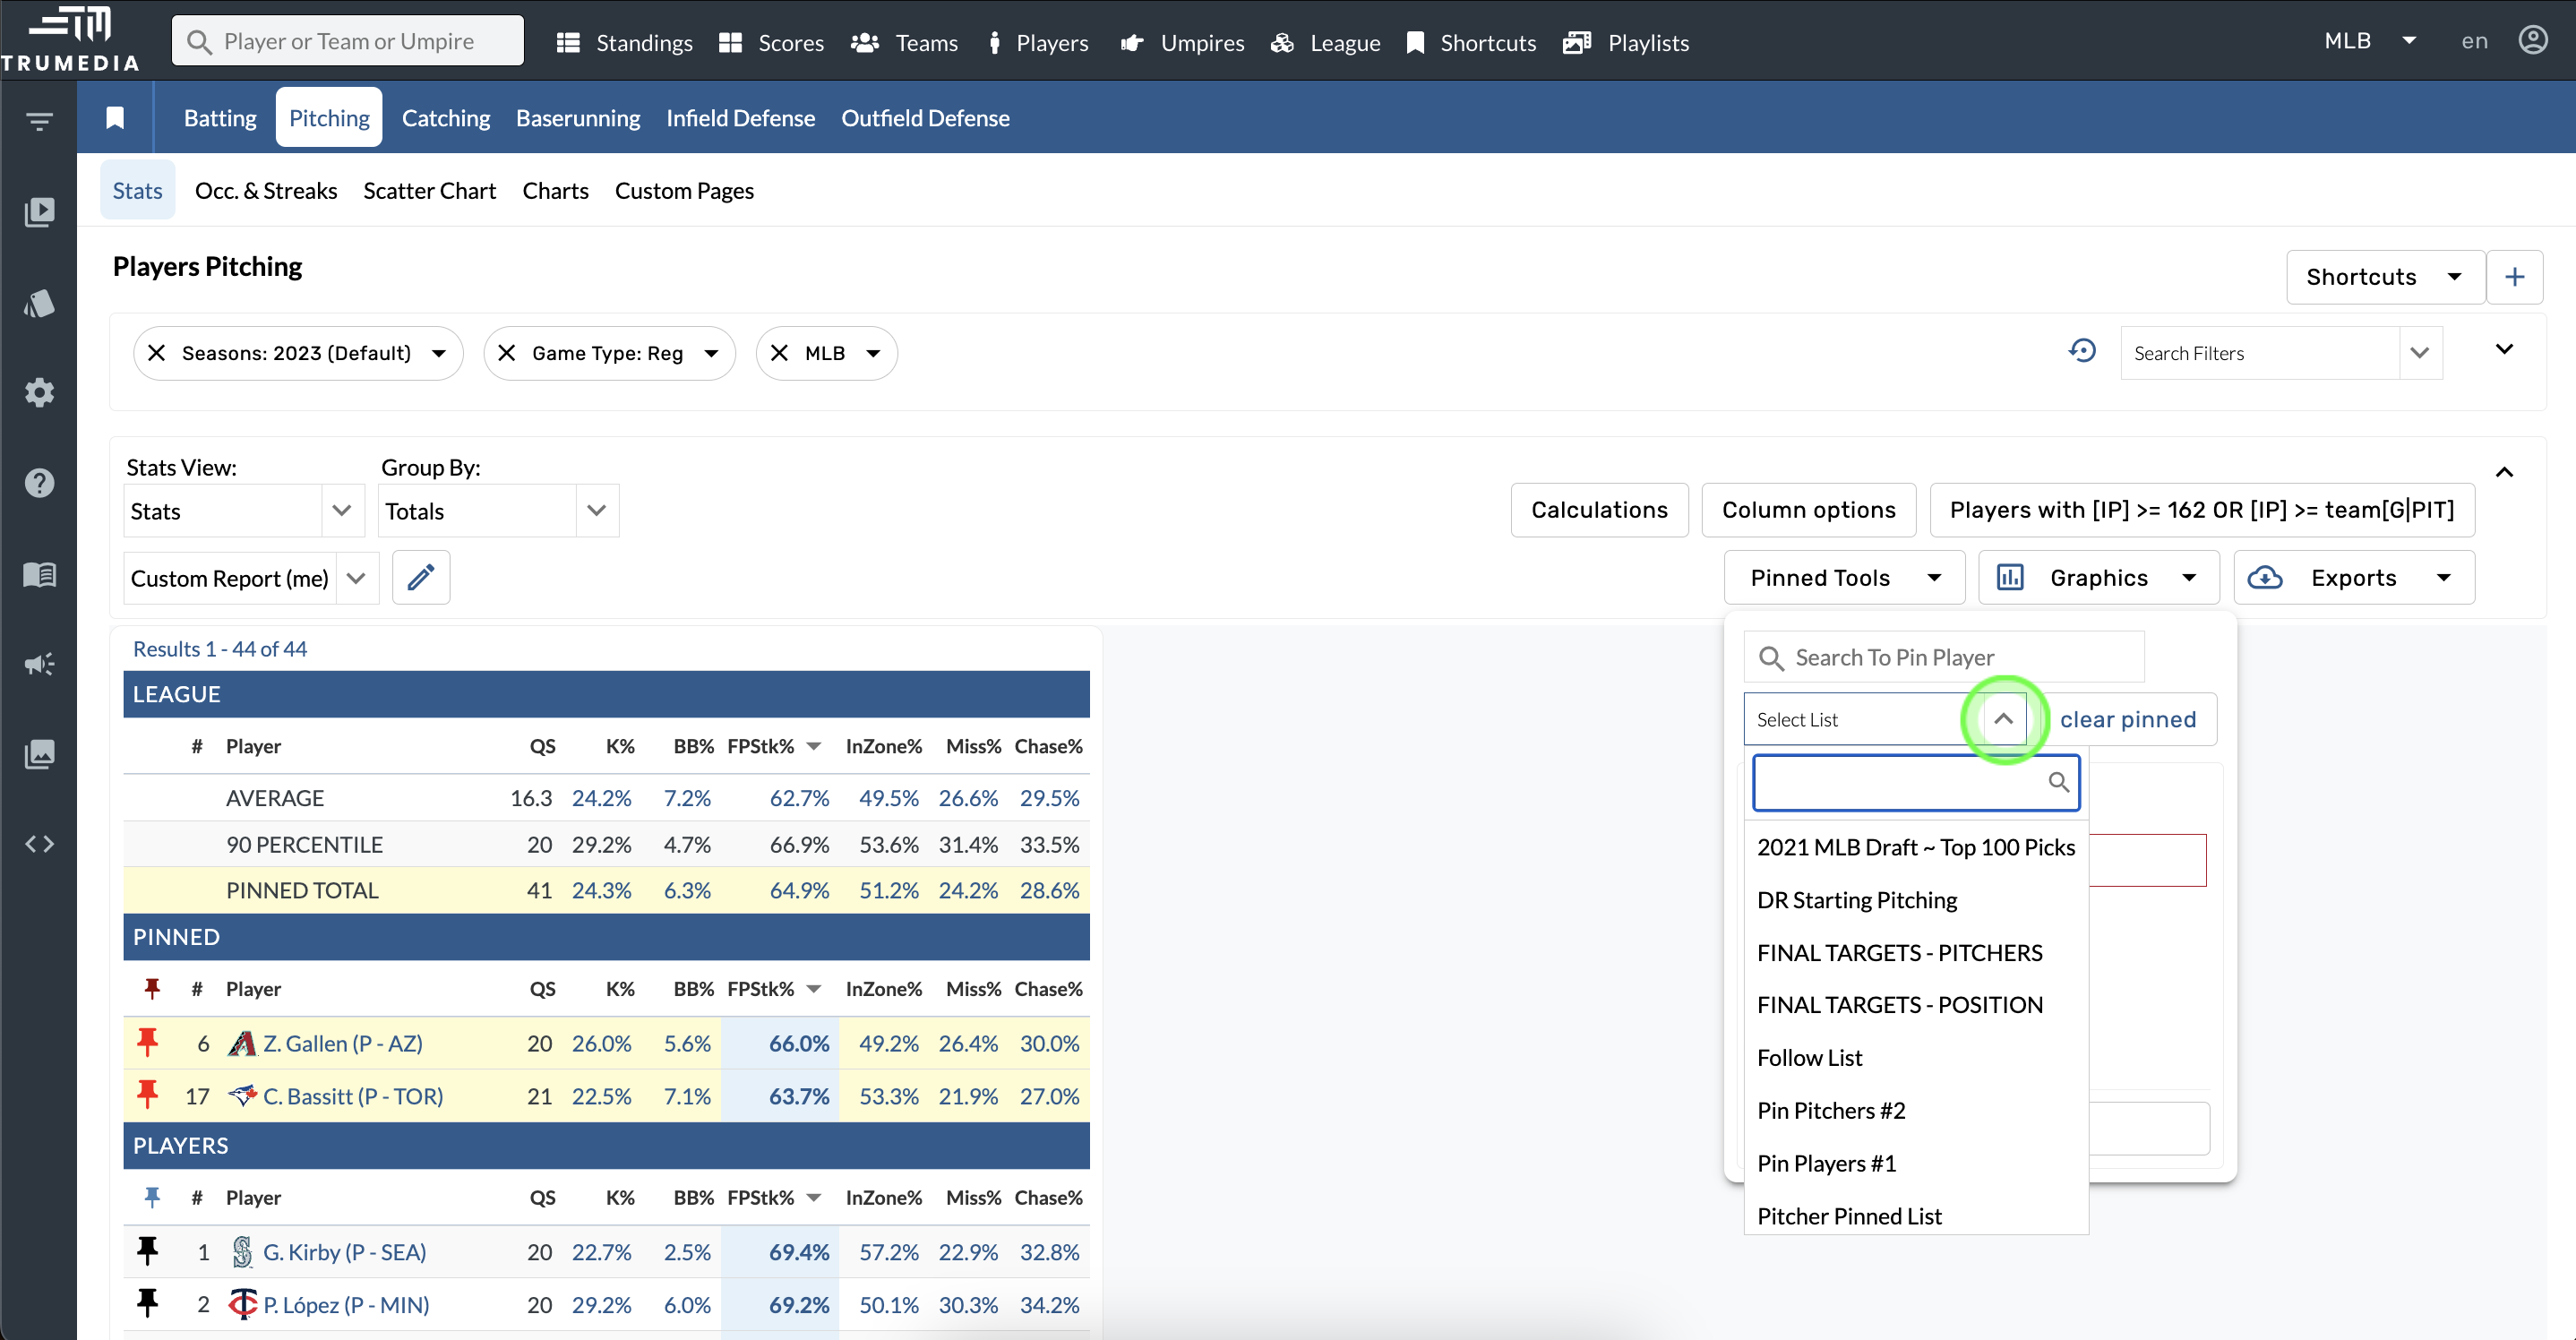2576x1340 pixels.
Task: Unpin Z. Gallen using red pin
Action: [148, 1043]
